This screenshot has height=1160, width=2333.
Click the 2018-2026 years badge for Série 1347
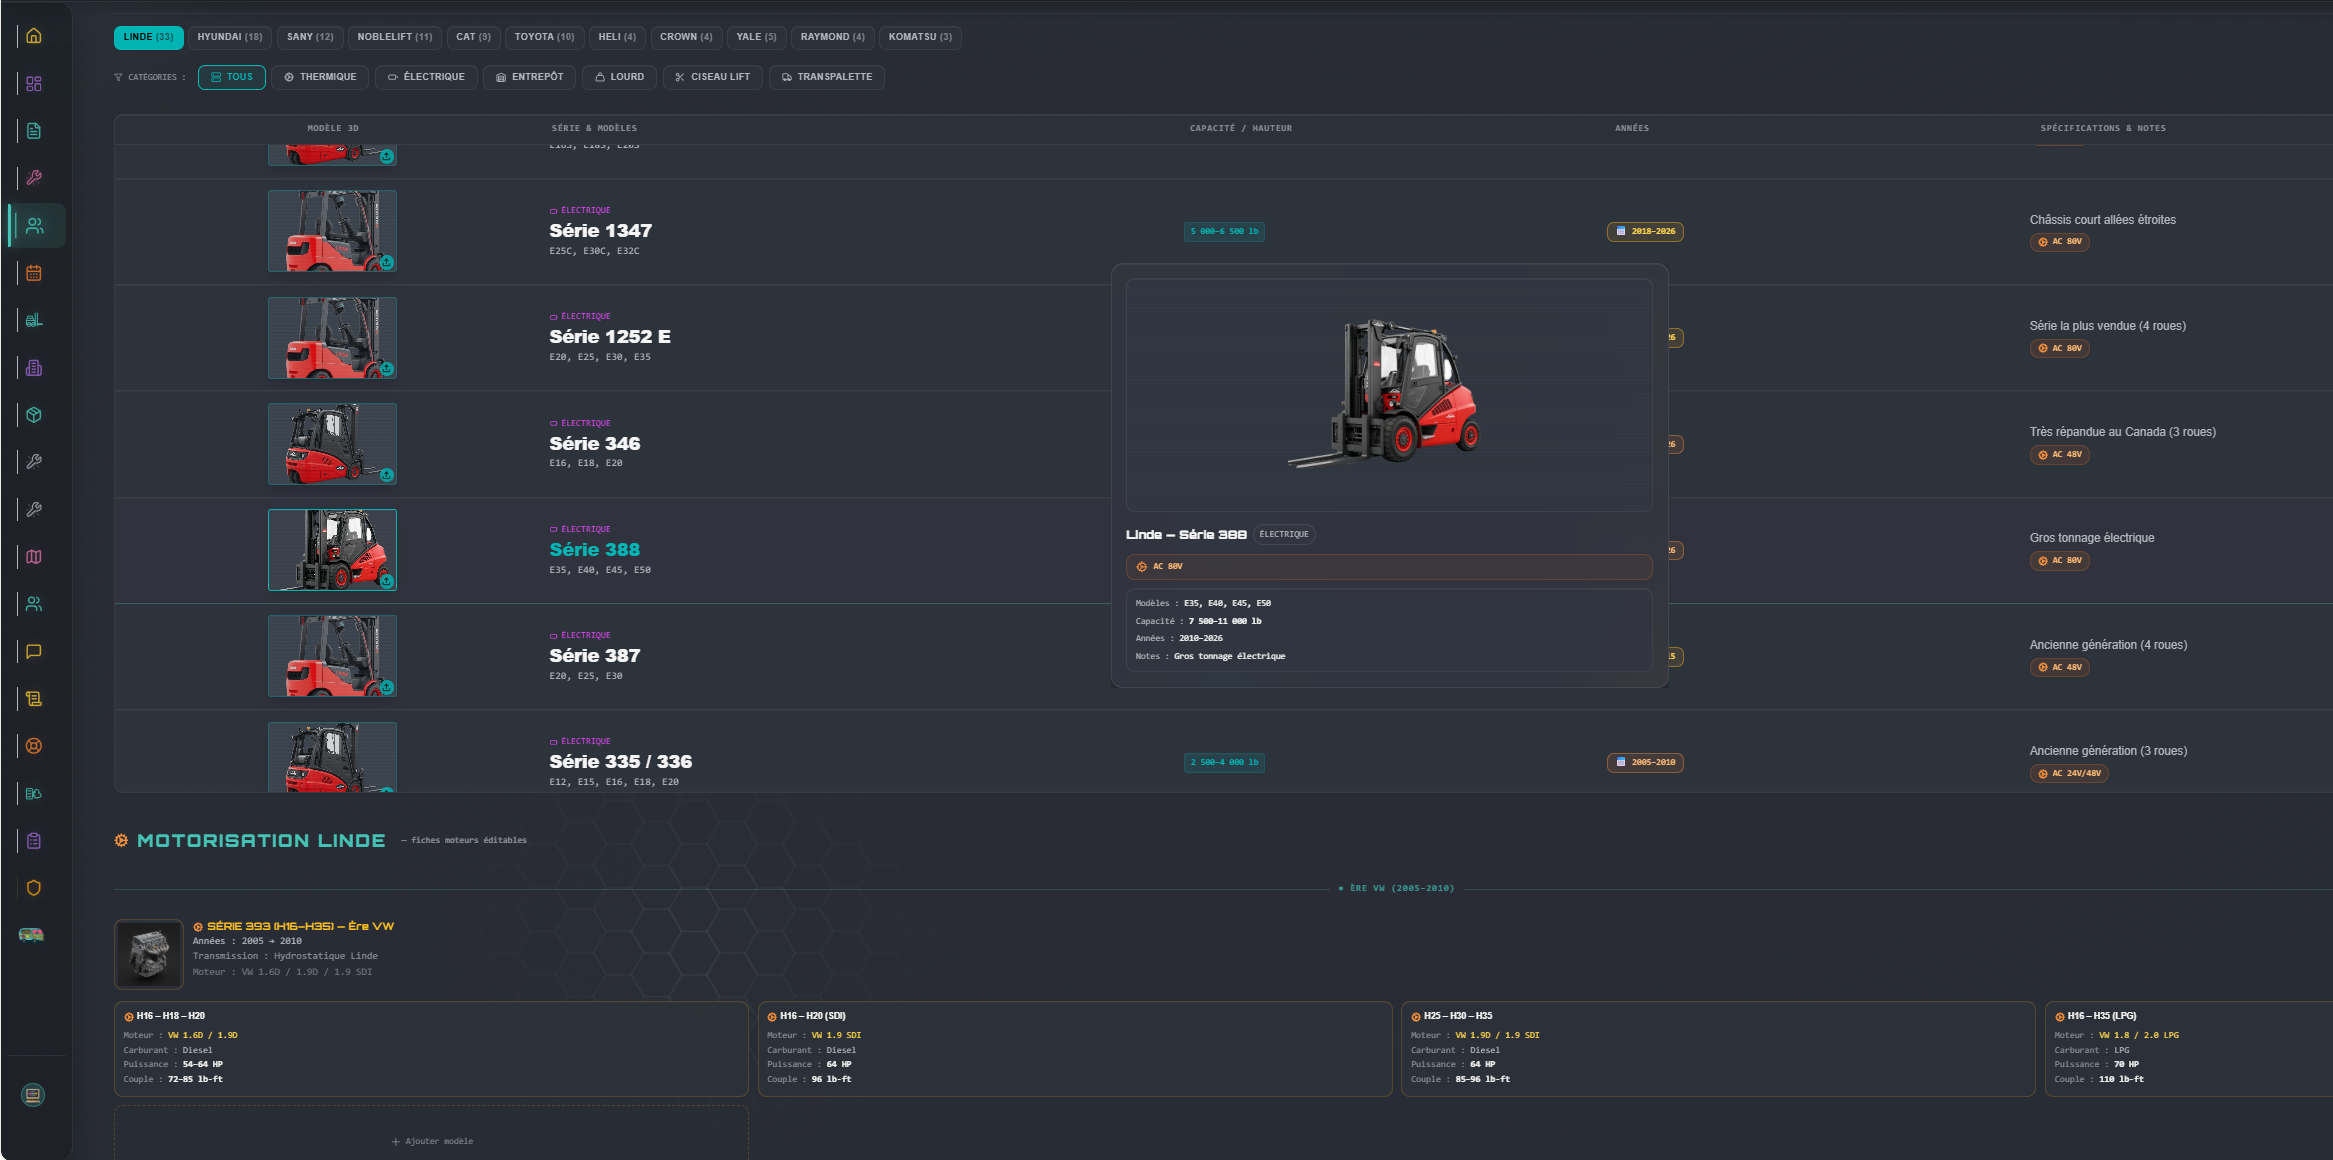pos(1645,232)
